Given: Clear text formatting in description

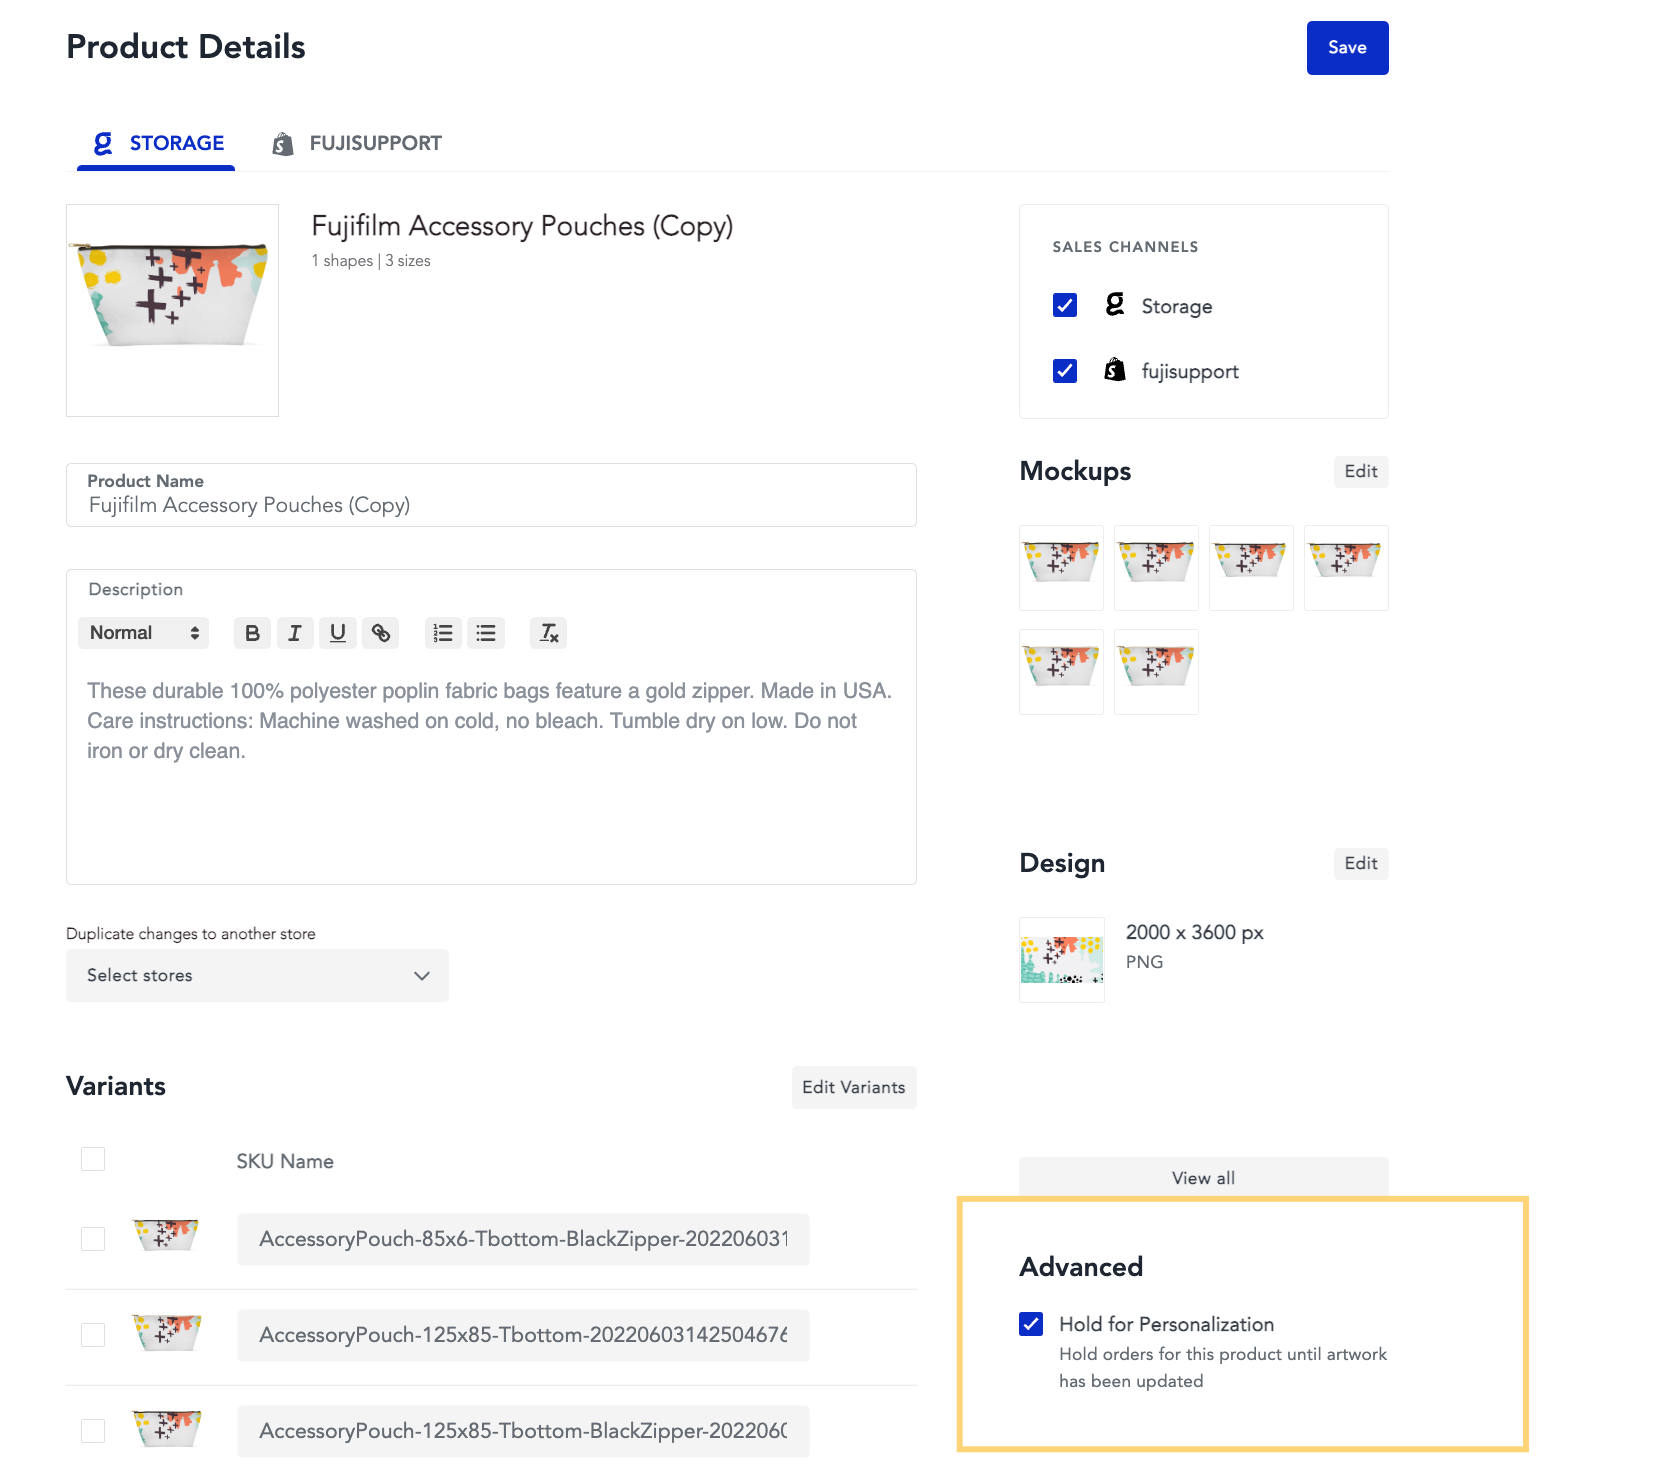Looking at the screenshot, I should click(x=549, y=633).
